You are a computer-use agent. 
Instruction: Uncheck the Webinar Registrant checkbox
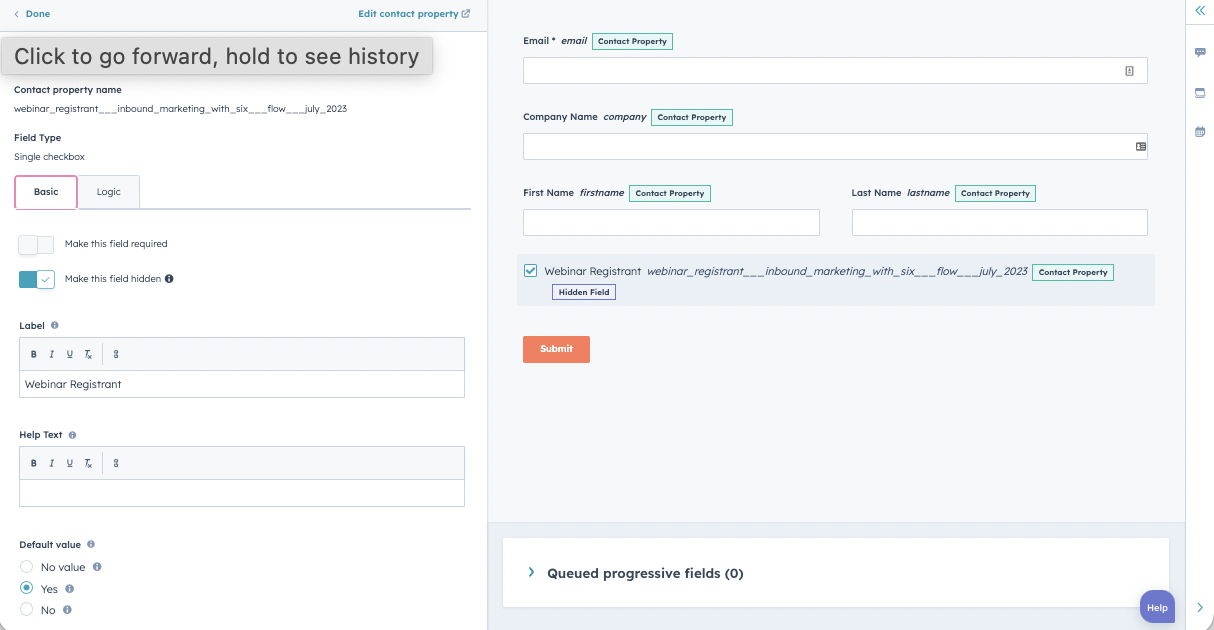click(x=531, y=271)
